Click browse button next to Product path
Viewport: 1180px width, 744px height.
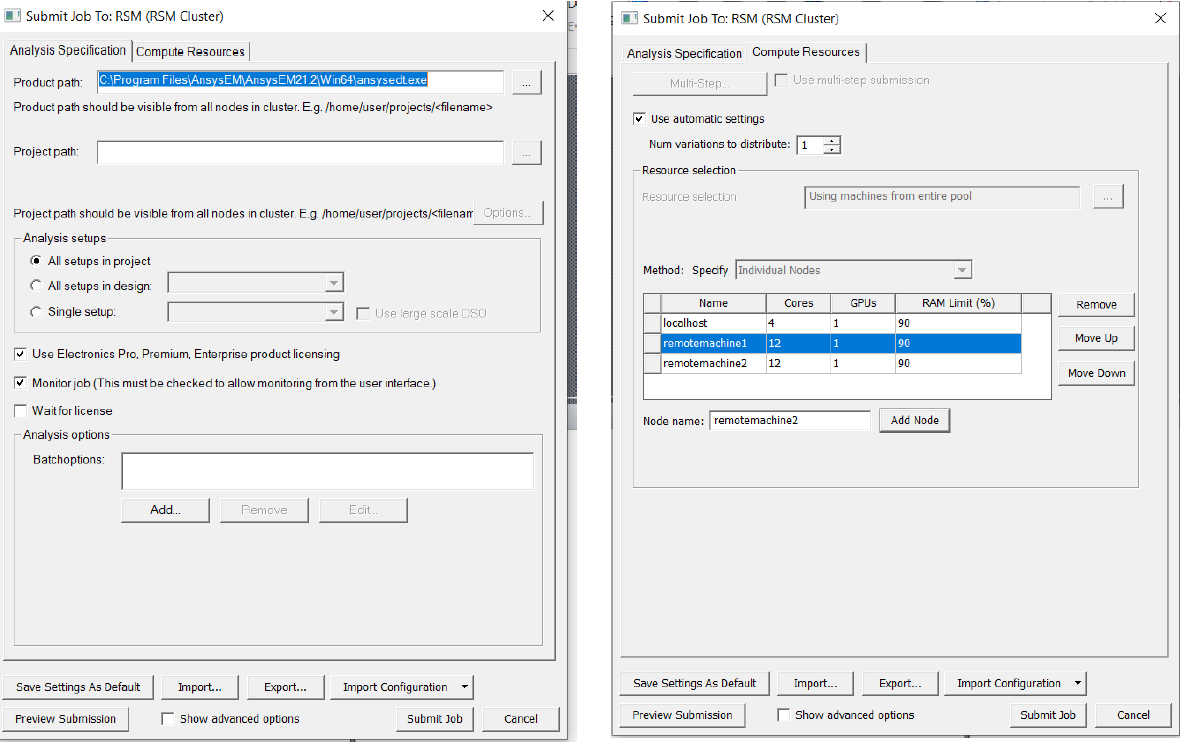(527, 83)
